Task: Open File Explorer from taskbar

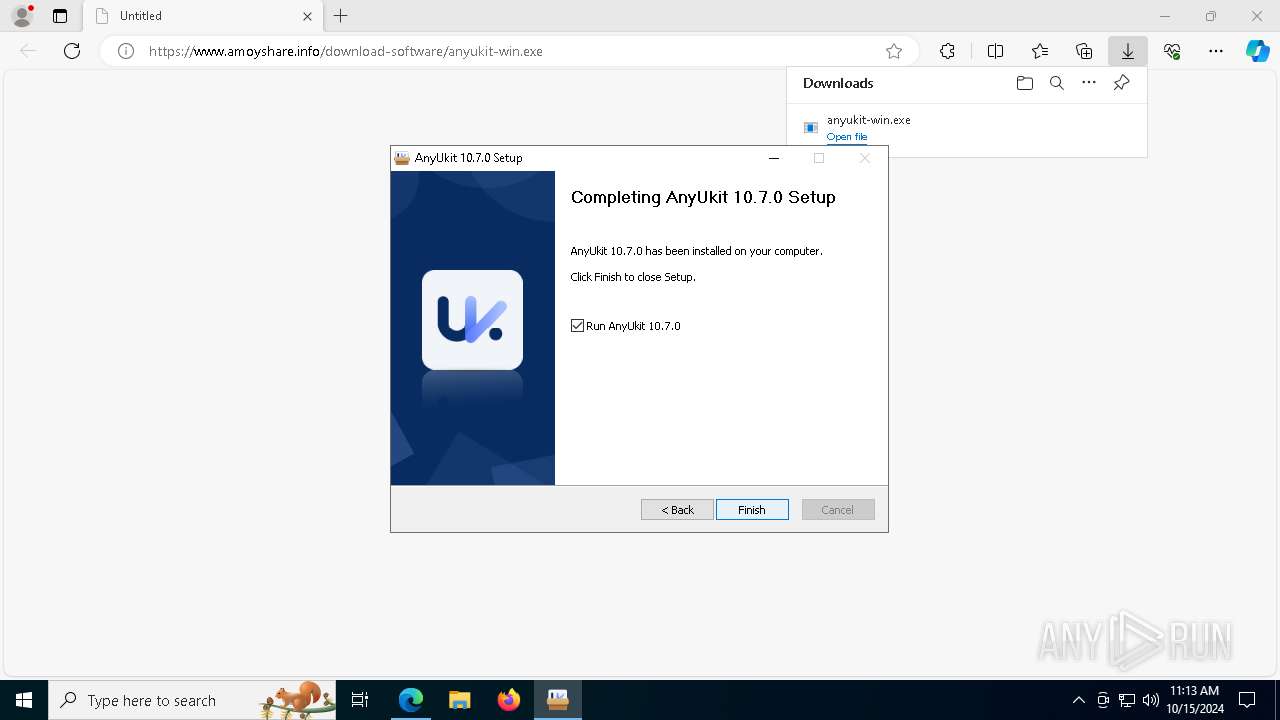Action: [x=459, y=700]
